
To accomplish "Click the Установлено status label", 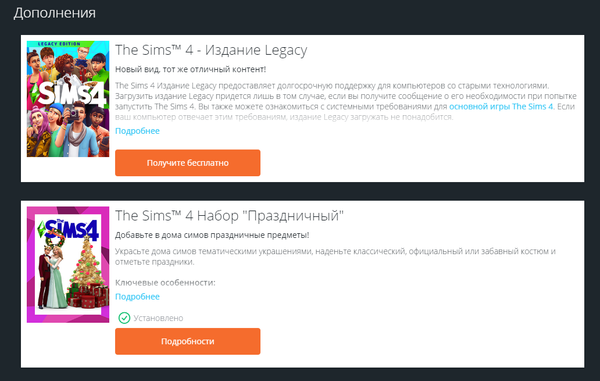I will coord(158,318).
